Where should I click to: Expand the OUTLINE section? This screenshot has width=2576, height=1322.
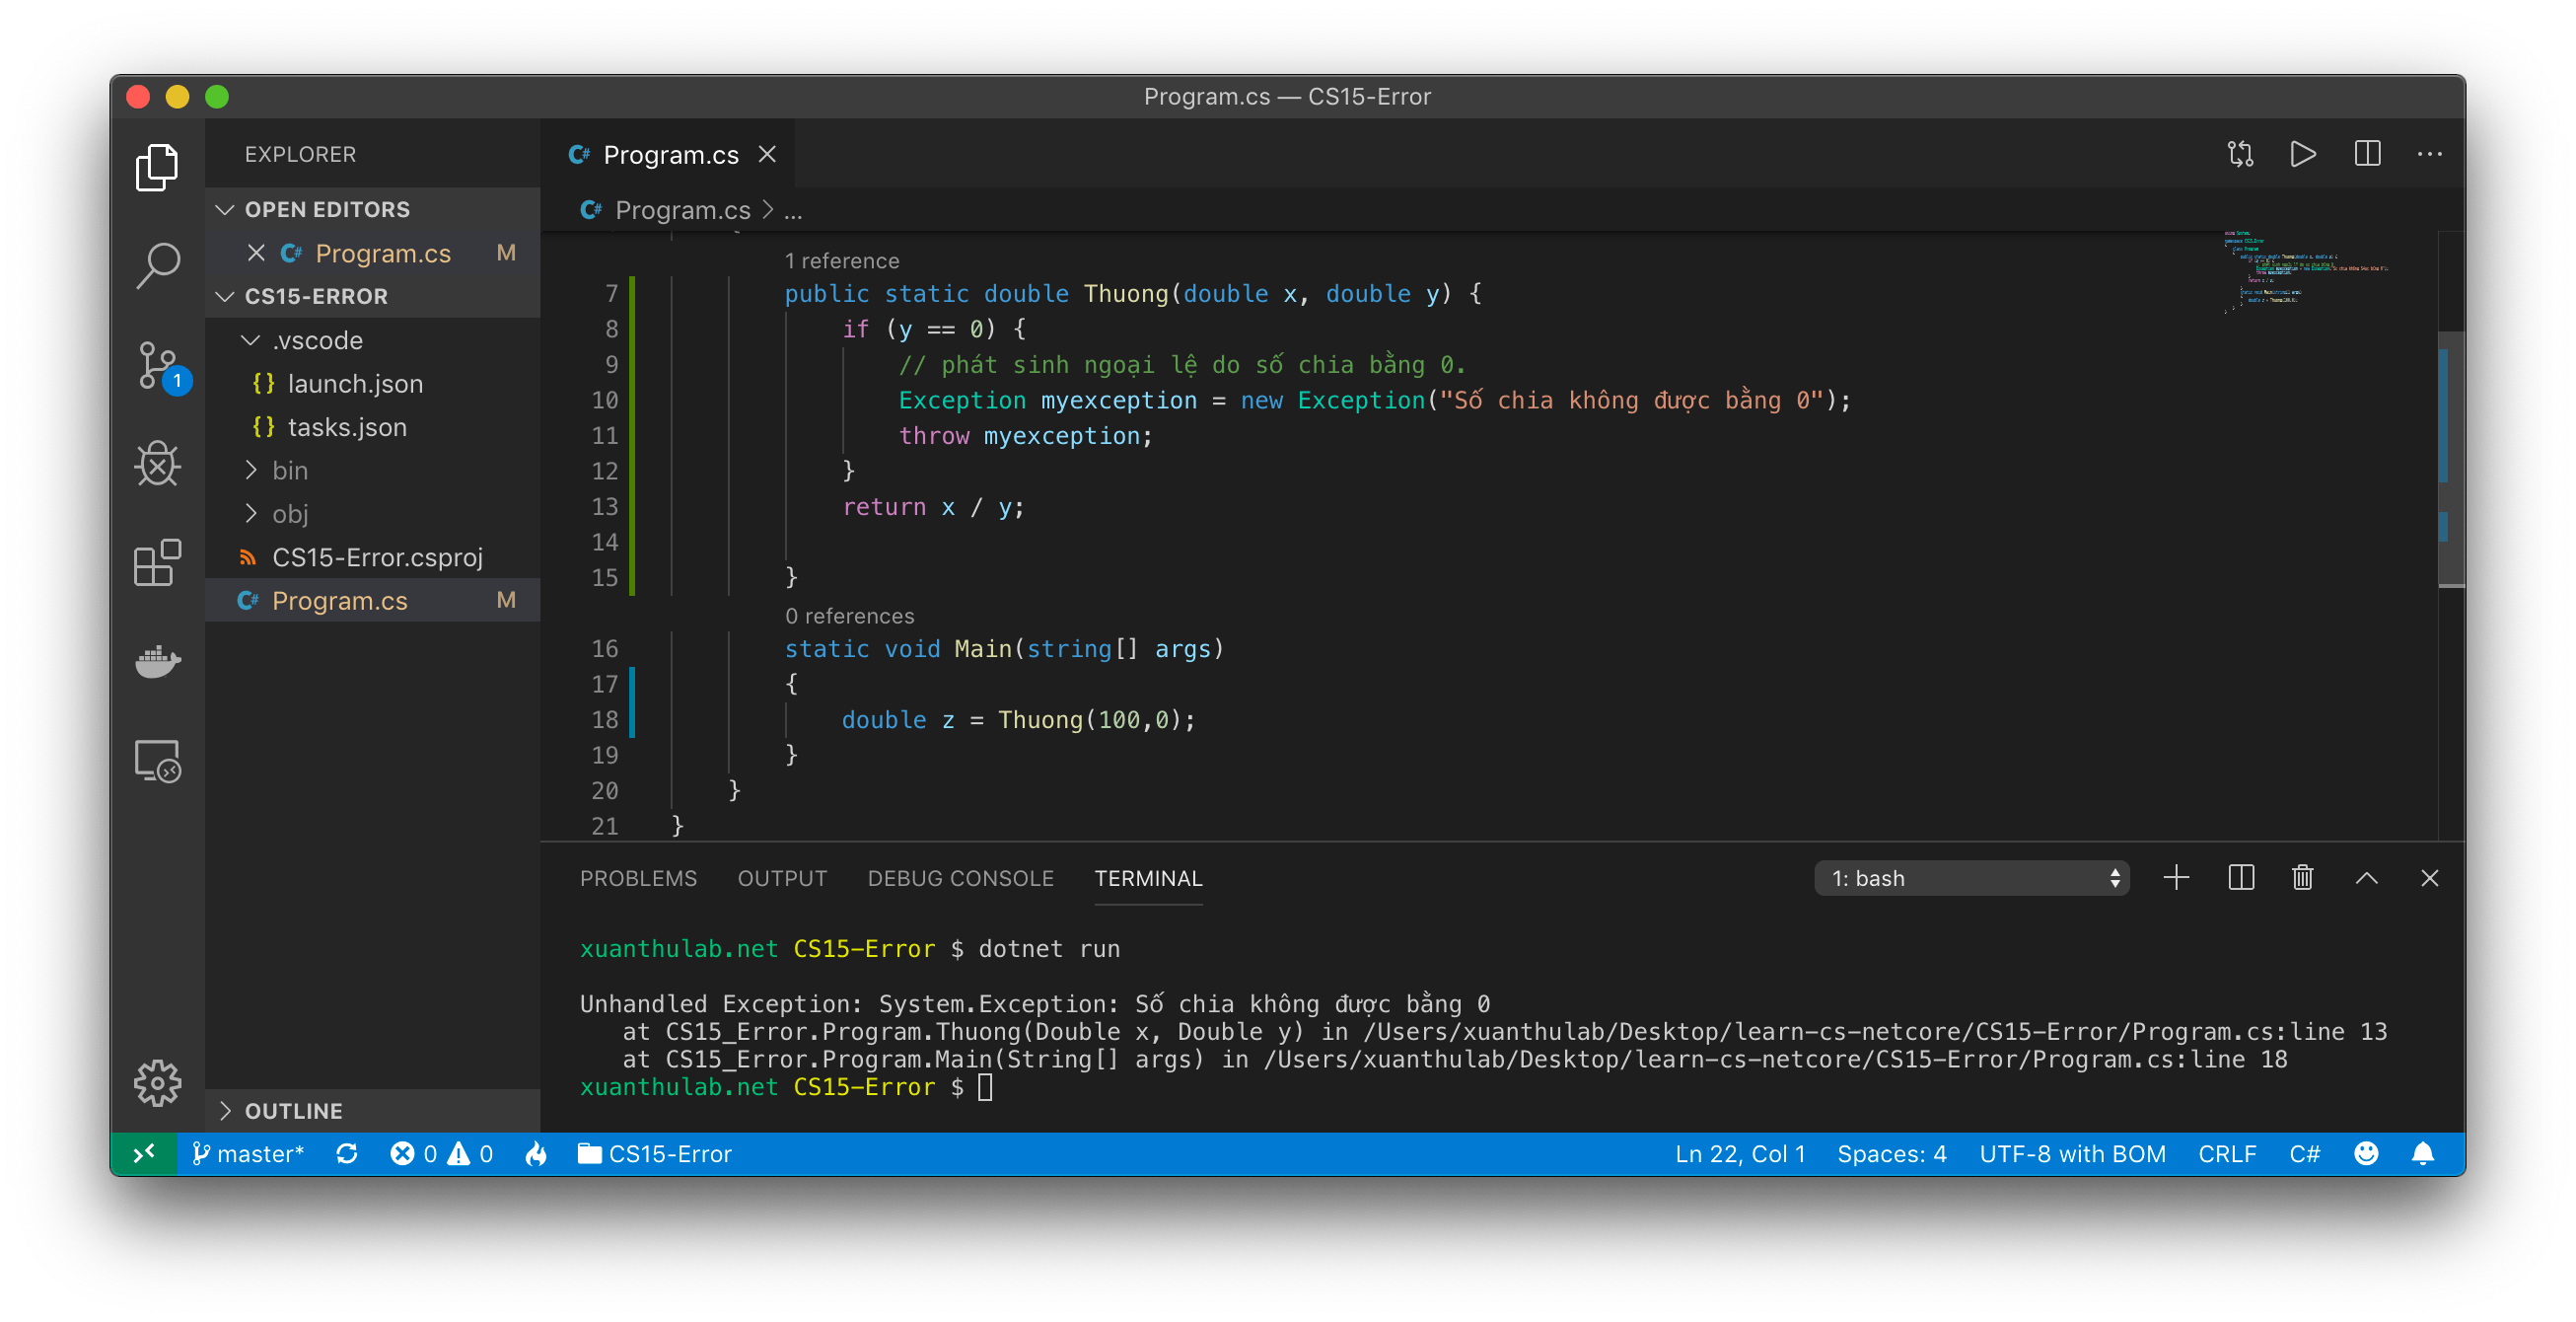293,1111
